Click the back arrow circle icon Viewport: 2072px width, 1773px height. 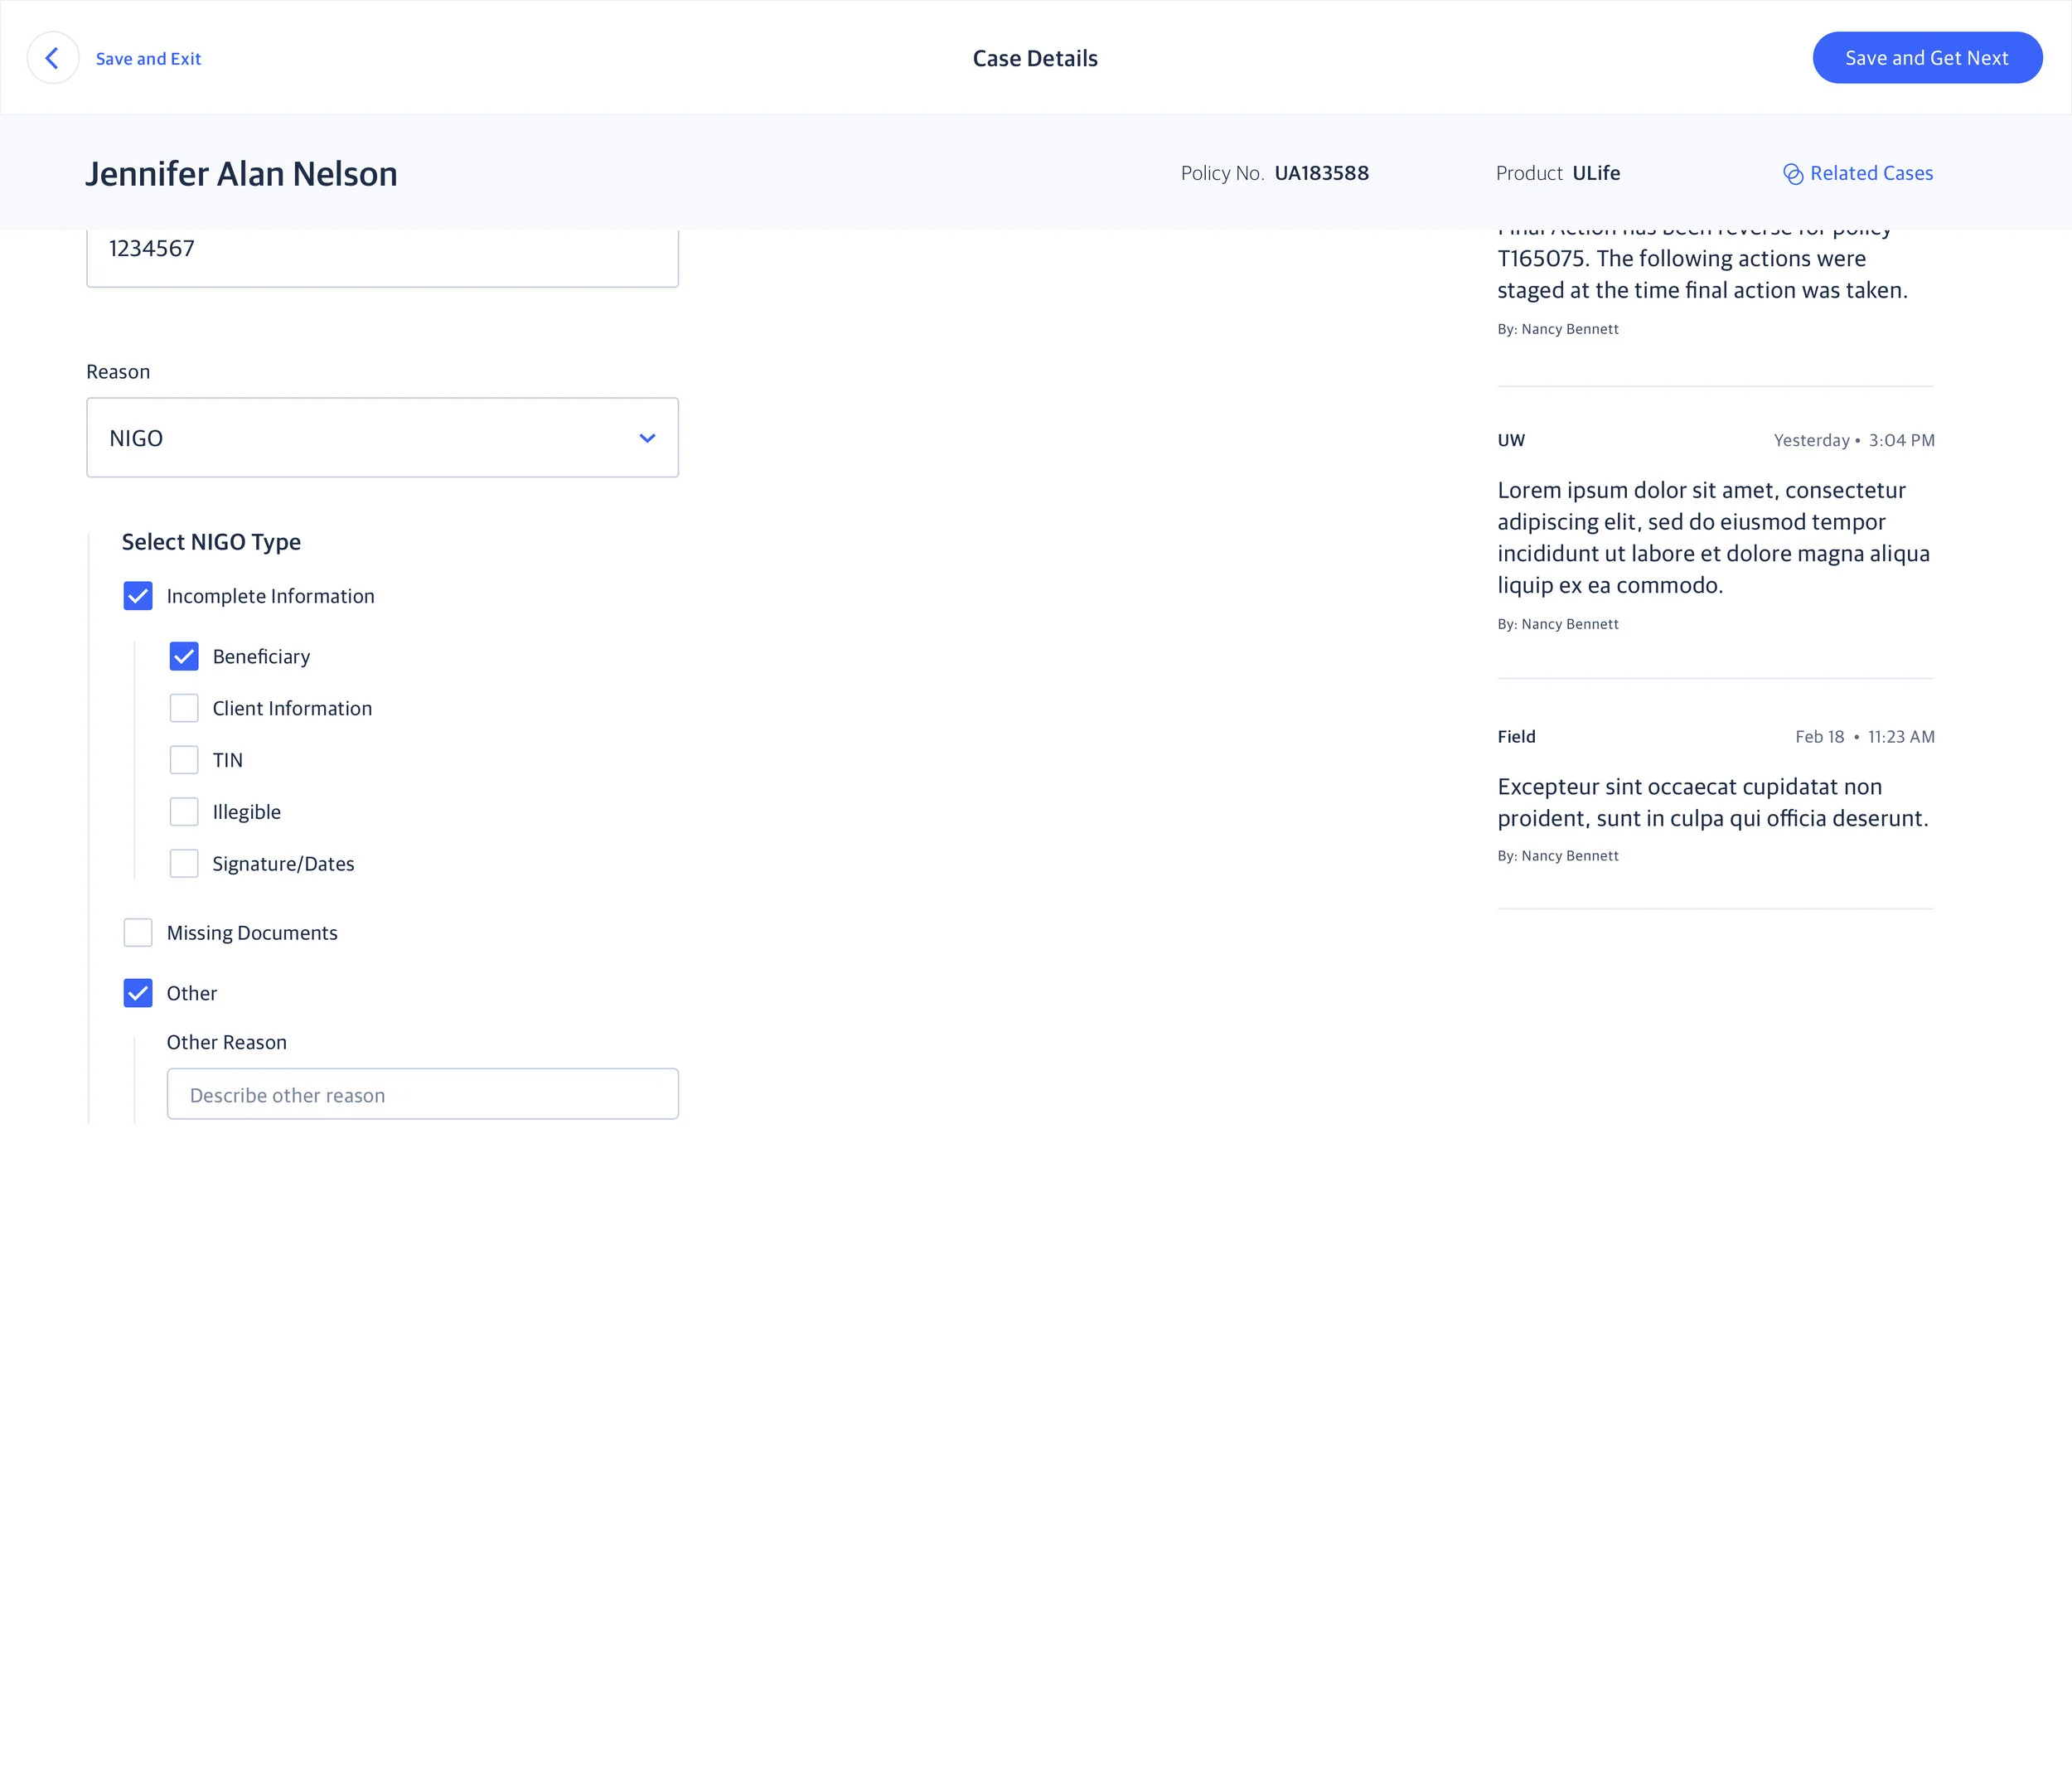click(x=52, y=58)
